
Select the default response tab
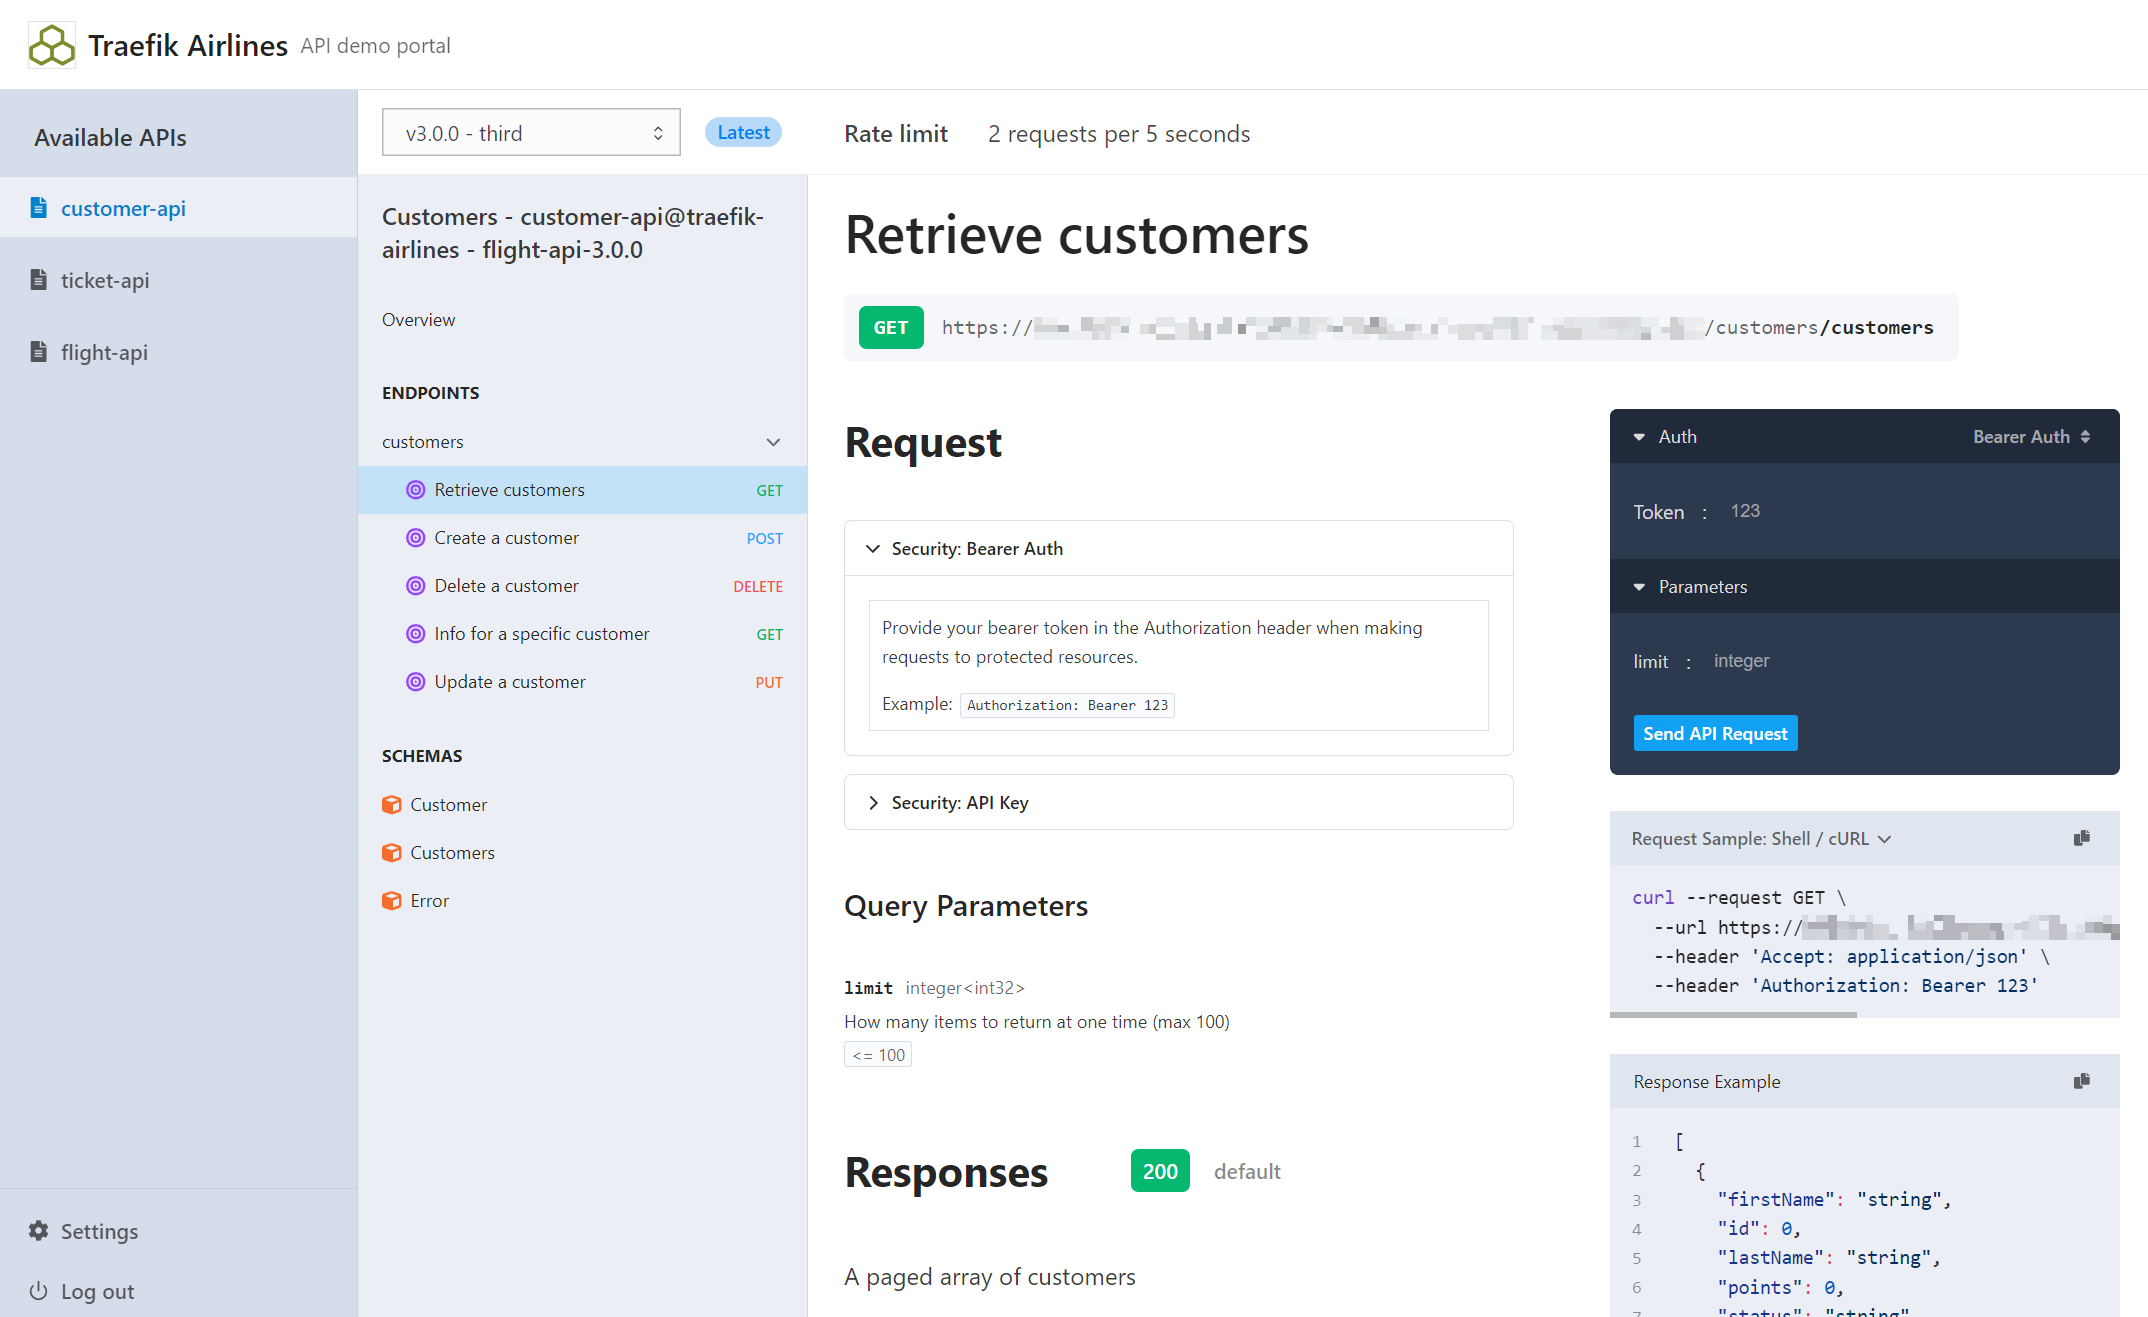tap(1247, 1171)
